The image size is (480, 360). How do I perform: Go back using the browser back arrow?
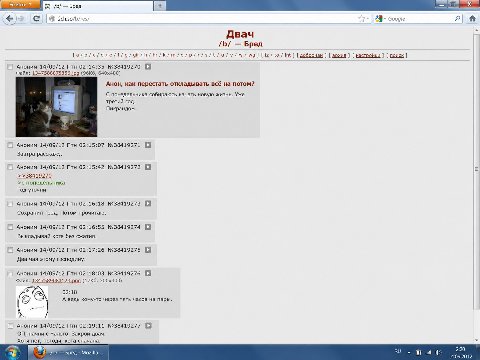click(x=10, y=19)
